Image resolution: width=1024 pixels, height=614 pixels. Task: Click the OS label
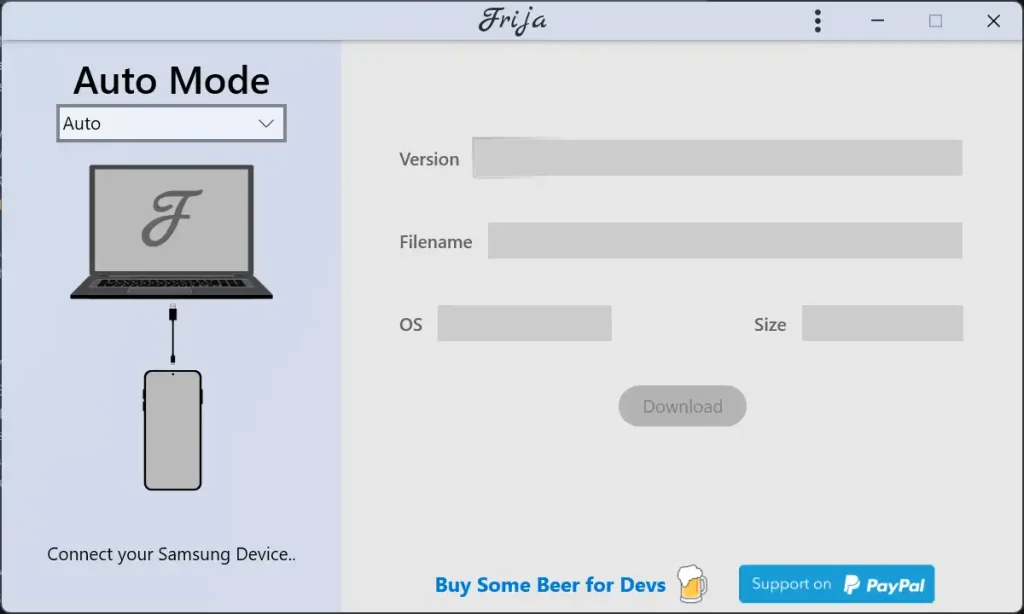pos(411,325)
